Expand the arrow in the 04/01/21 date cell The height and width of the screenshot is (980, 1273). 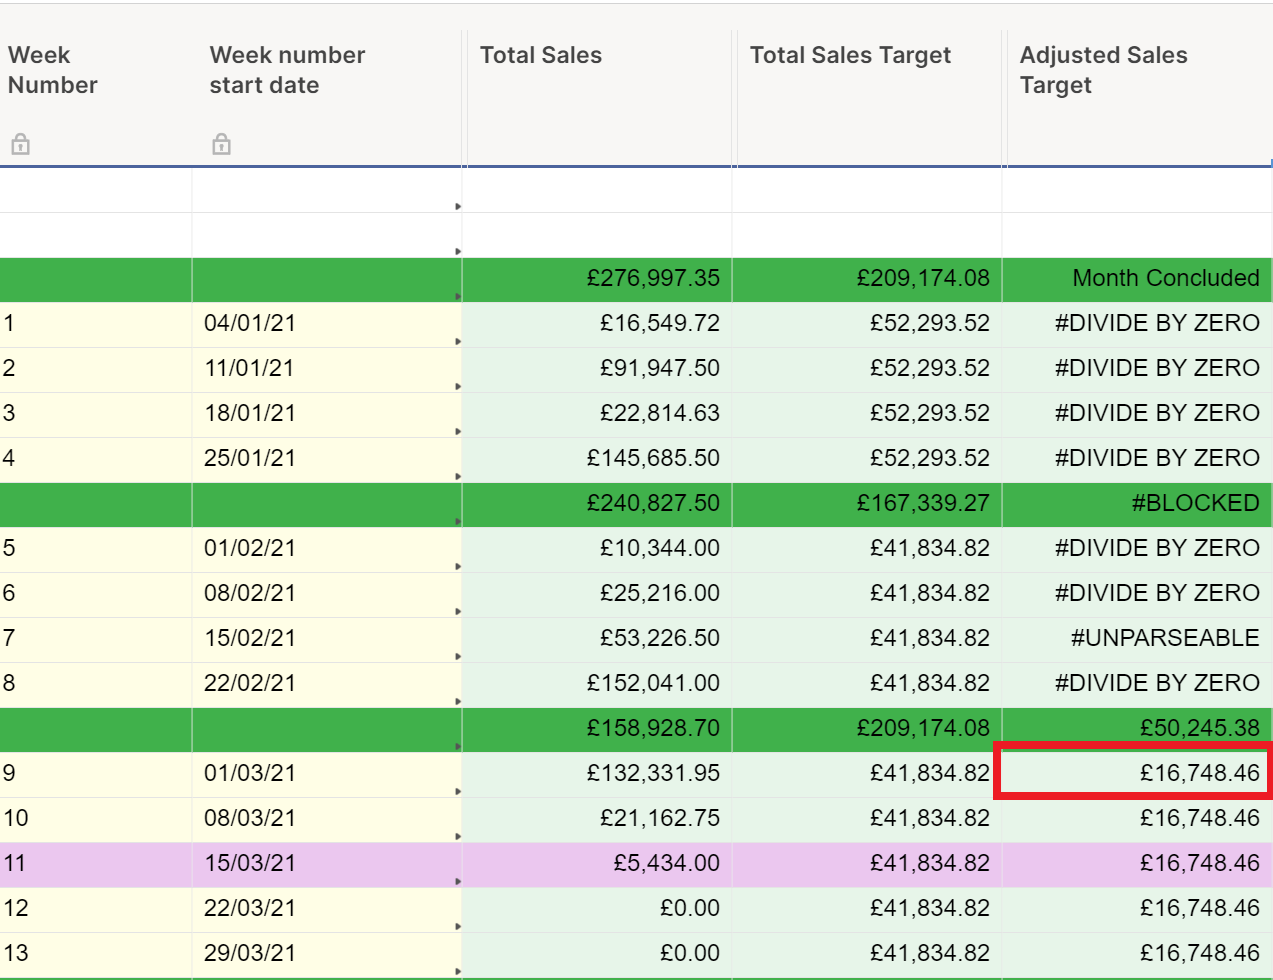click(x=458, y=342)
